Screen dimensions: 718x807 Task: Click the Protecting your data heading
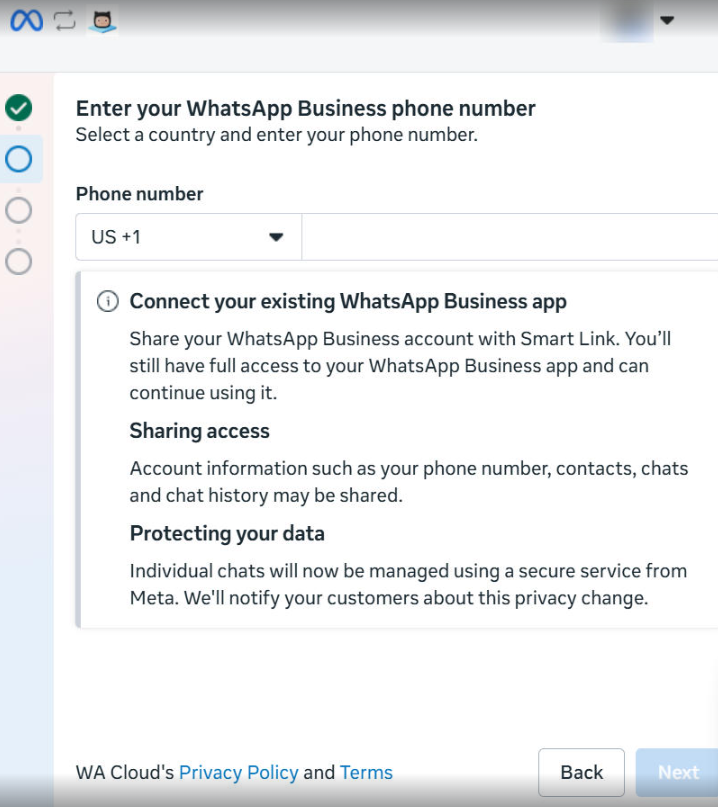pos(227,533)
